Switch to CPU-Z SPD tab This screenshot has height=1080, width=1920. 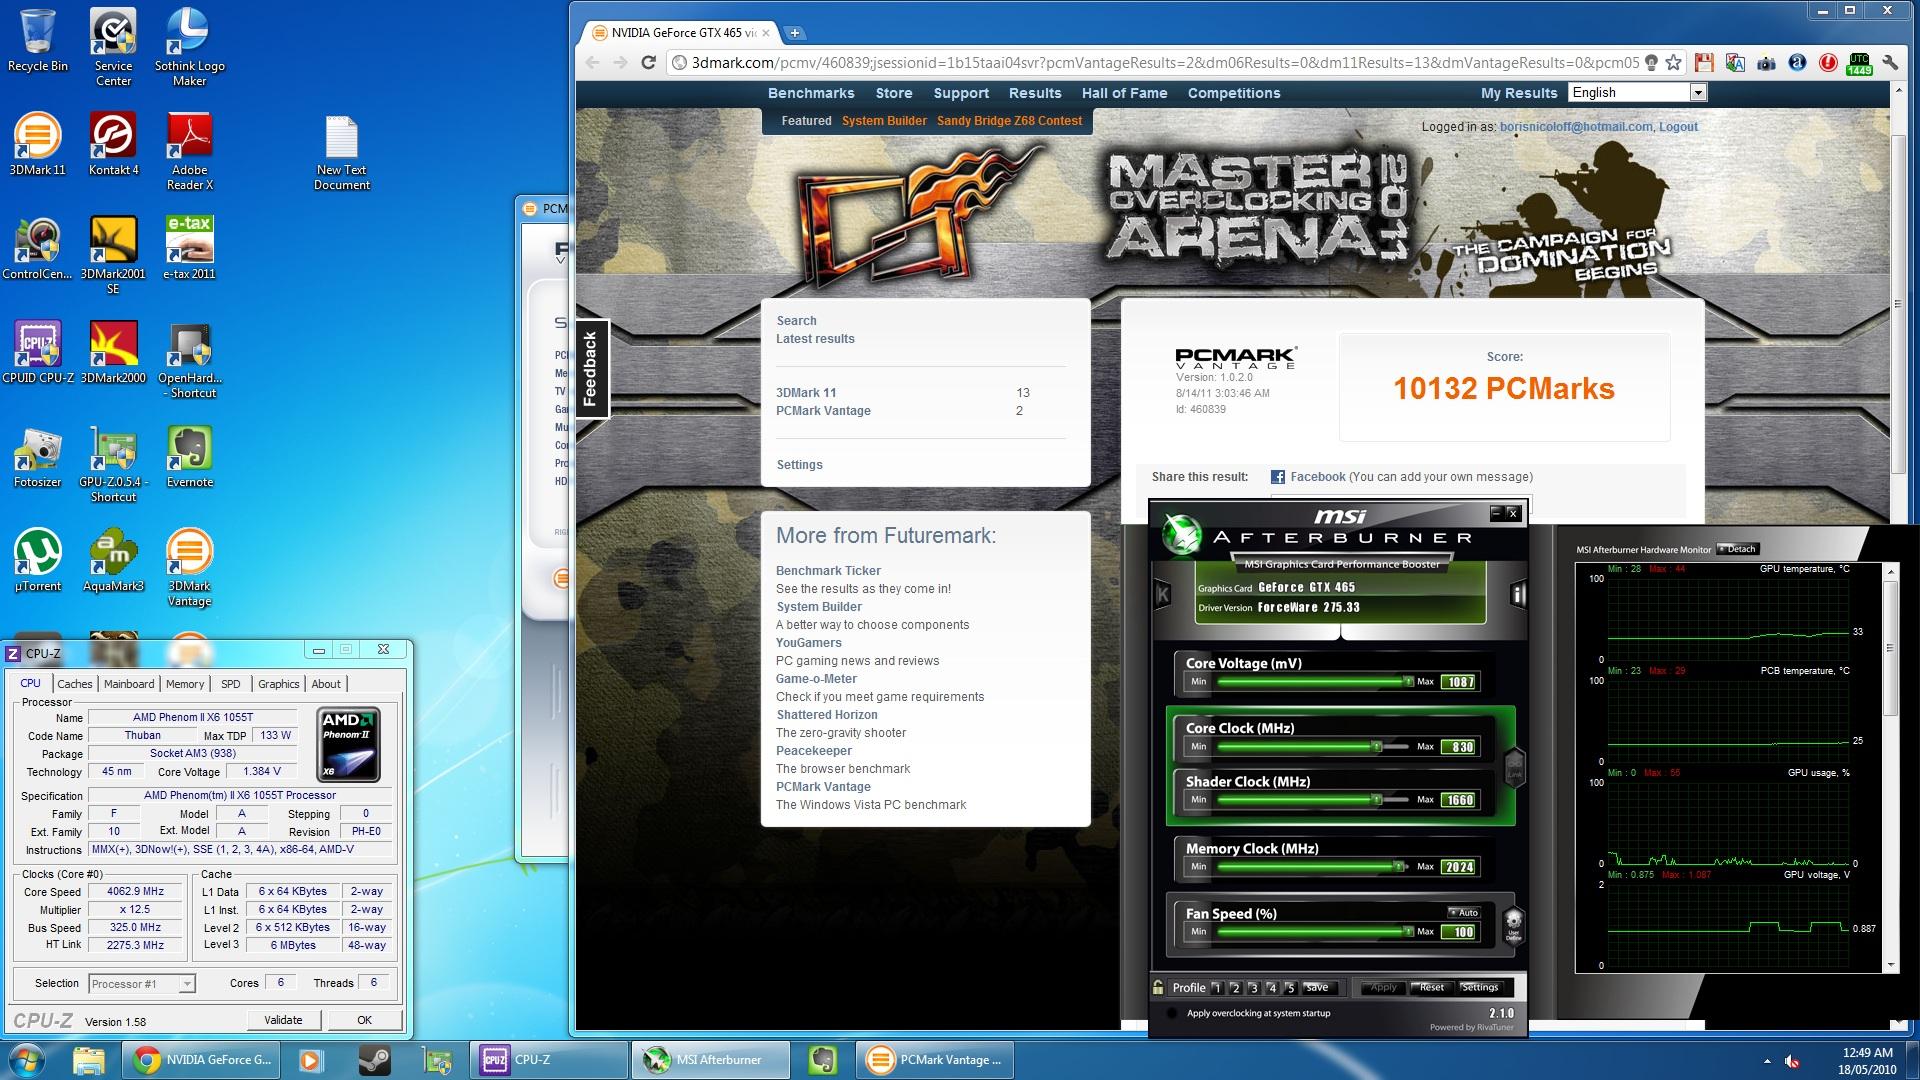click(x=231, y=684)
